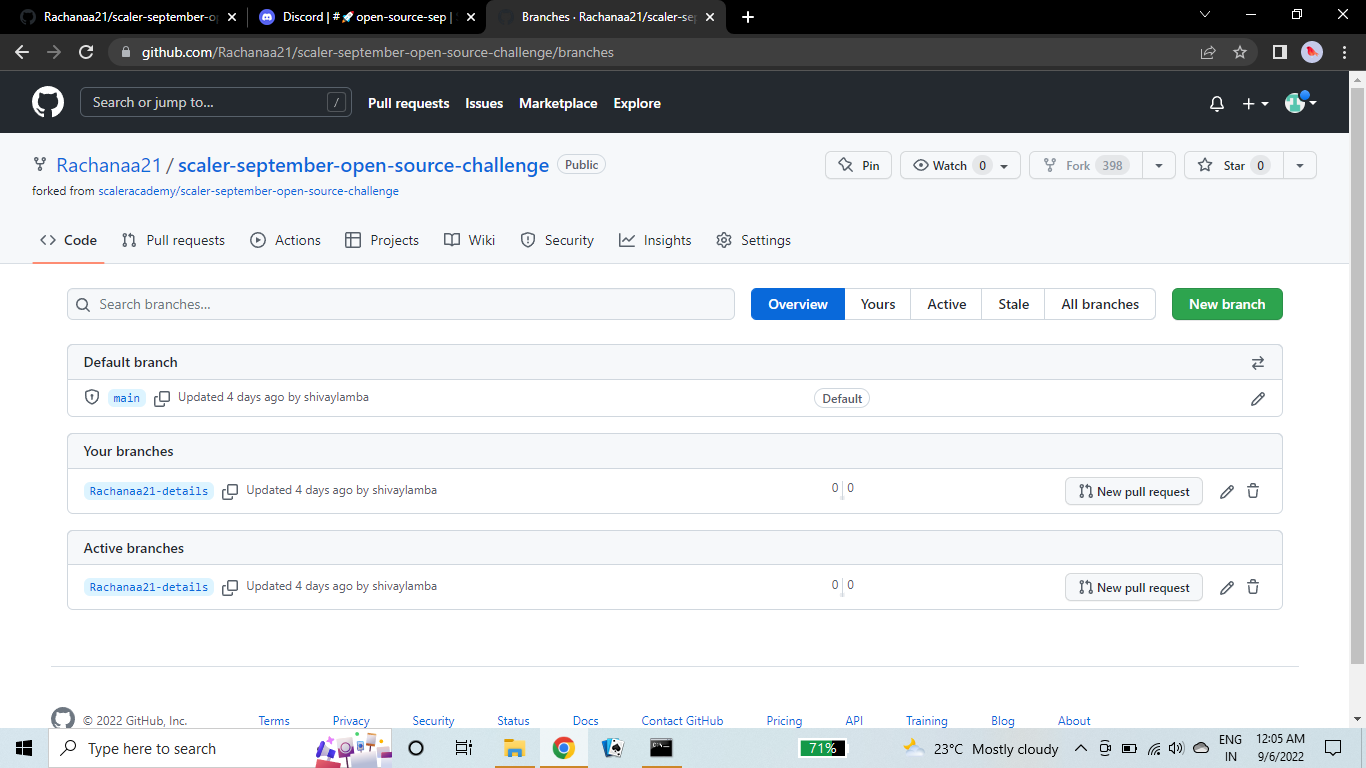This screenshot has height=768, width=1366.
Task: Click the New branch button
Action: 1227,304
